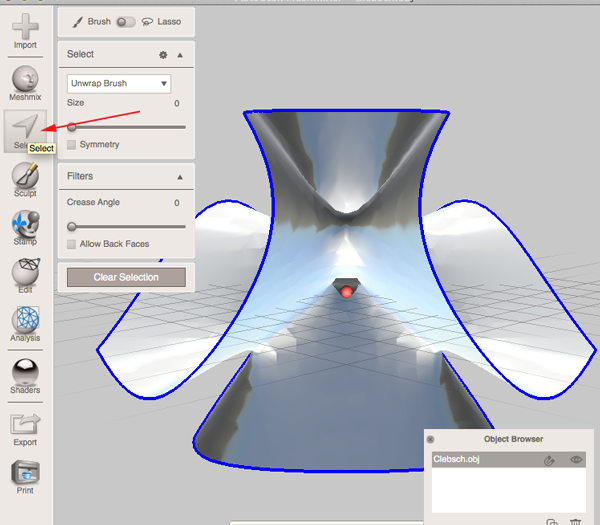The height and width of the screenshot is (525, 600).
Task: Collapse the Filters panel arrow
Action: tap(180, 177)
